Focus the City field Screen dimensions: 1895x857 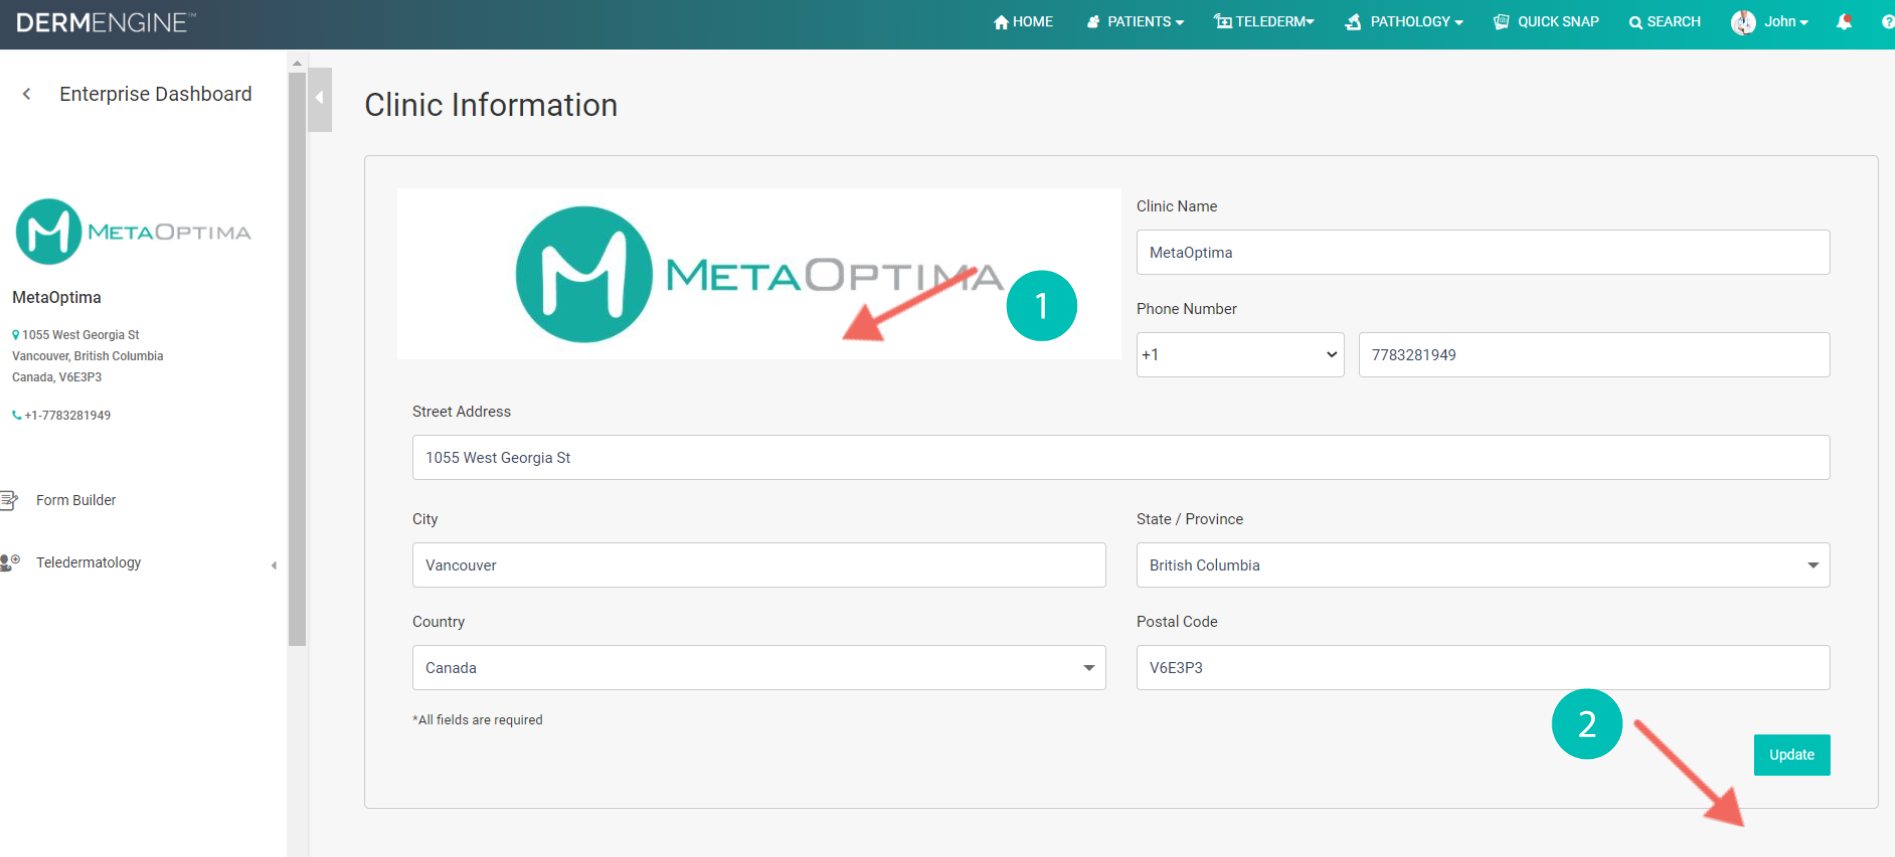(x=759, y=565)
